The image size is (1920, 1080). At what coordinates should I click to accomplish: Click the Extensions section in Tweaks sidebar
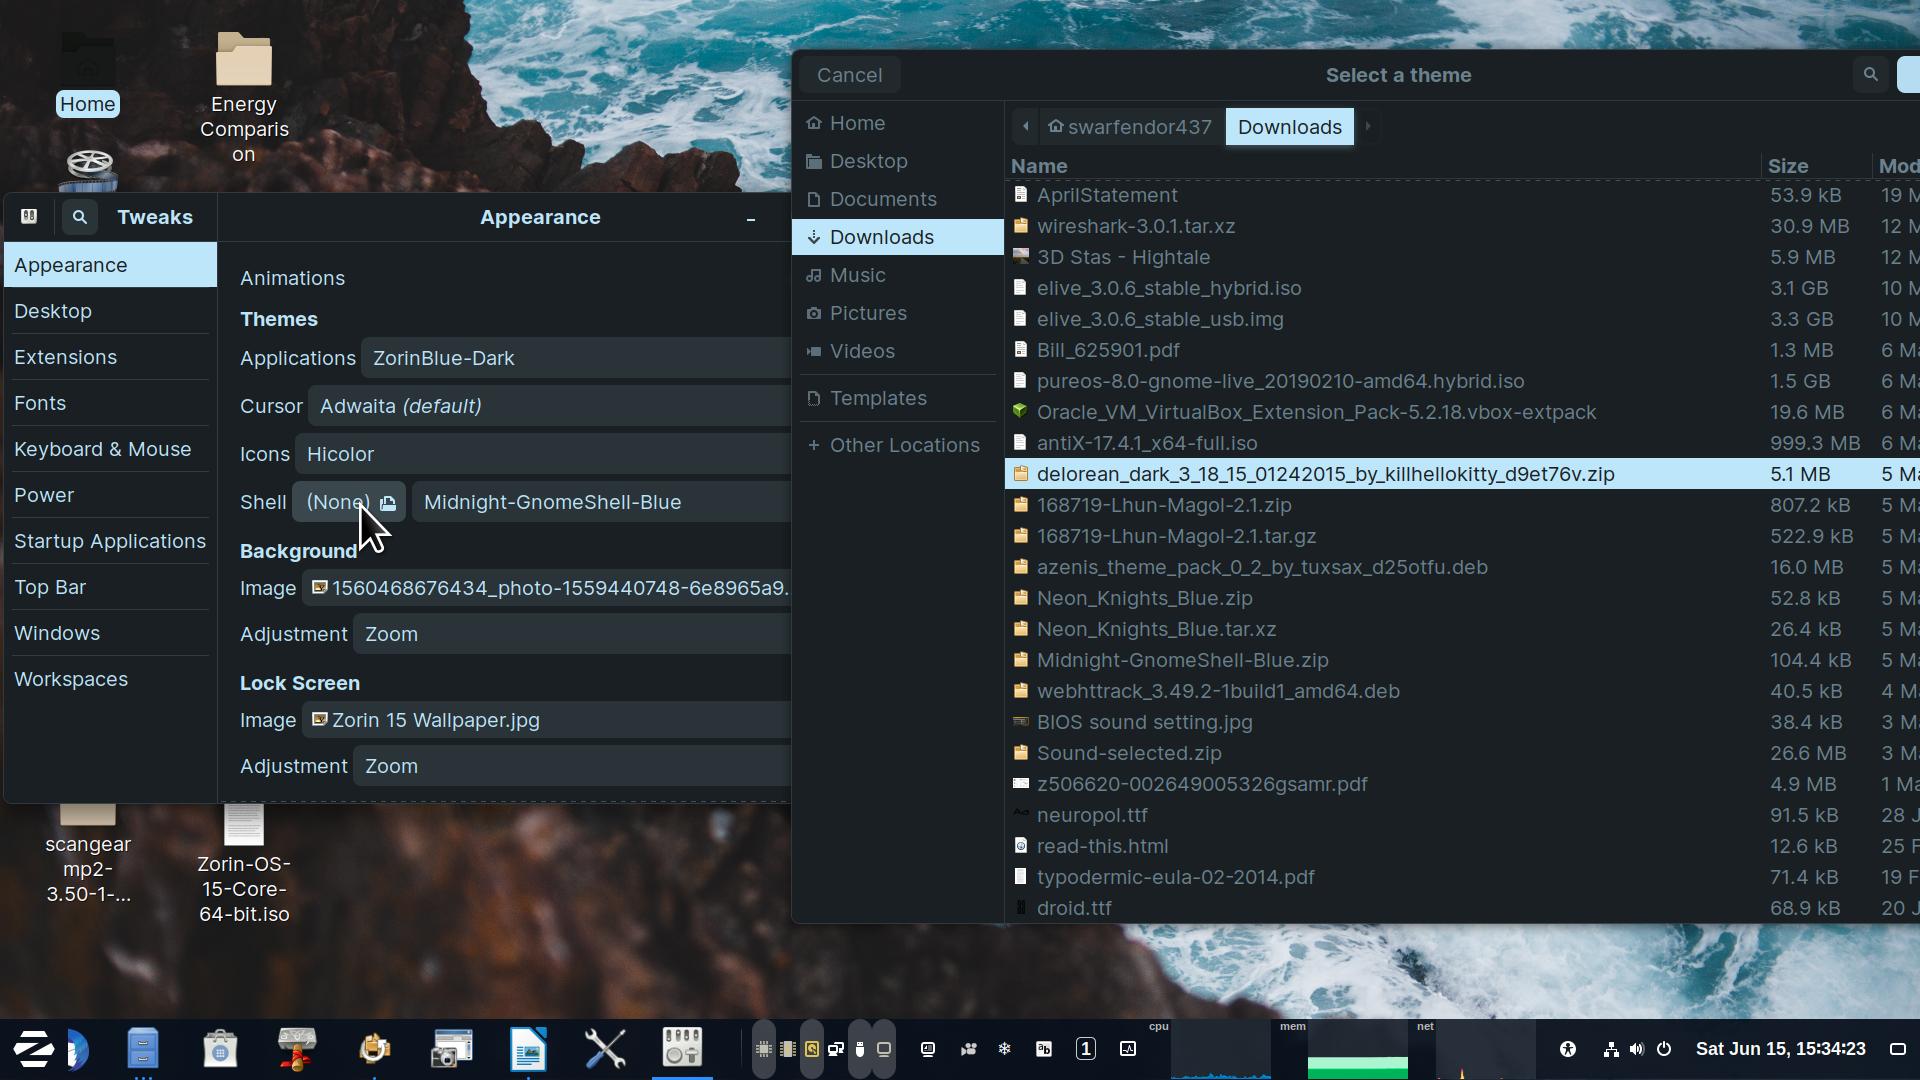[x=65, y=356]
